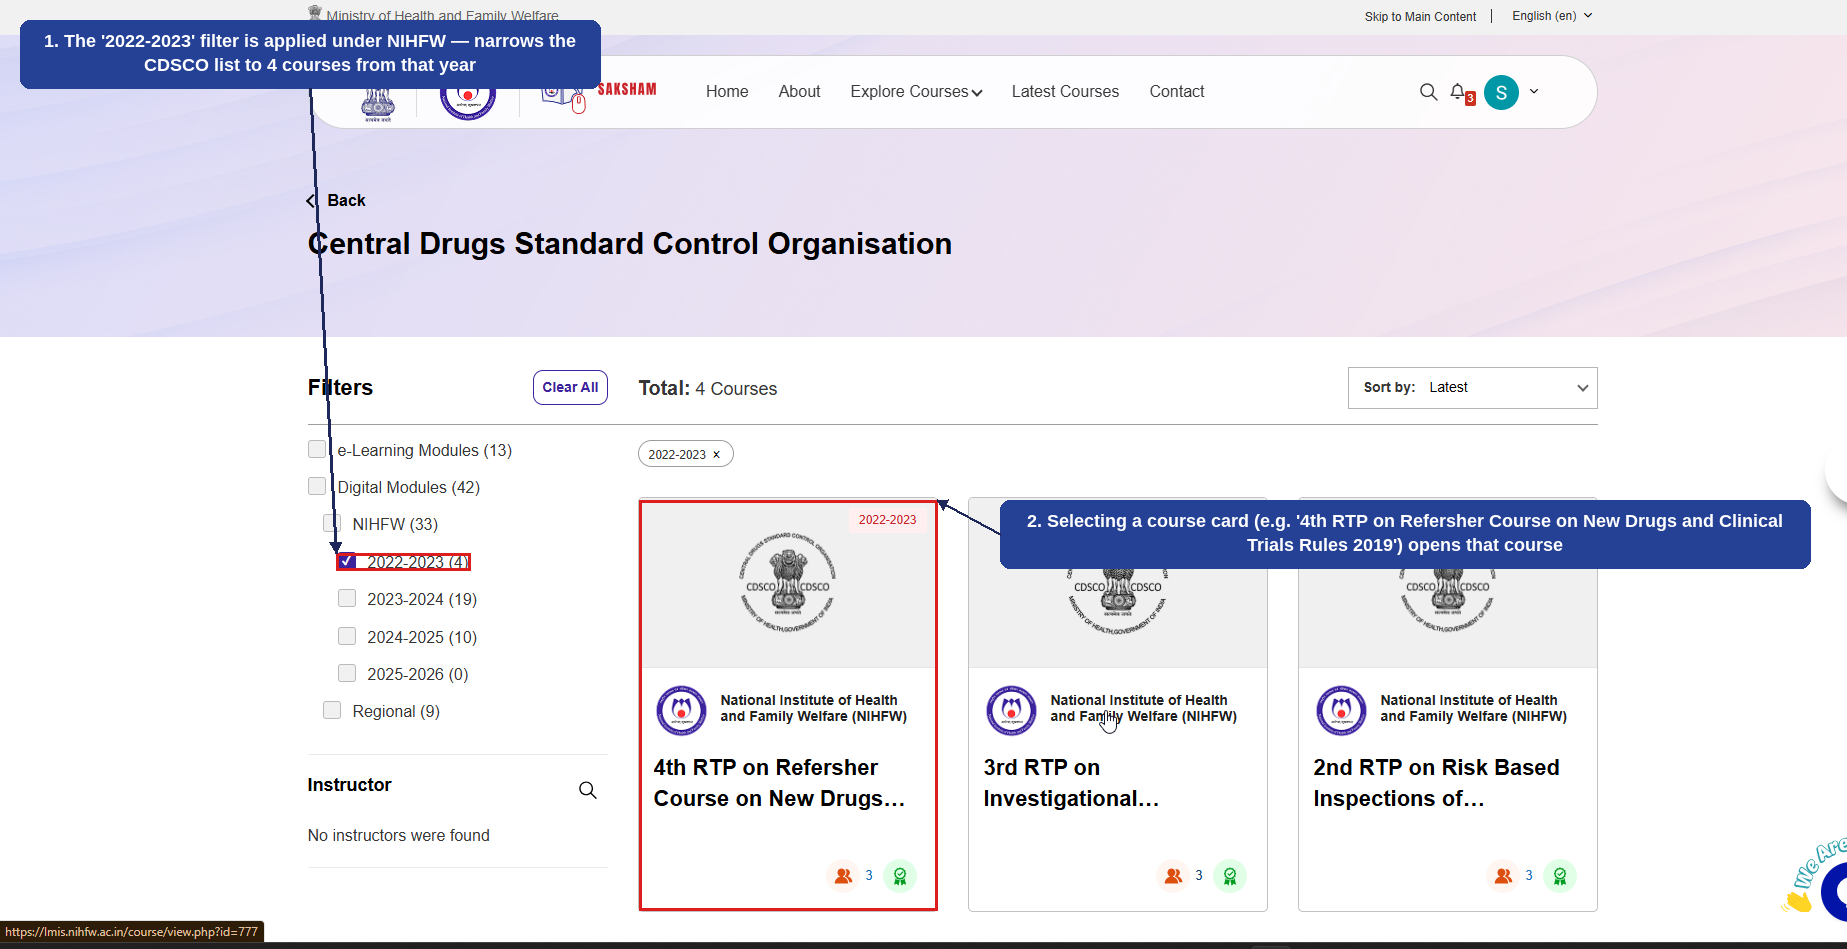Image resolution: width=1847 pixels, height=949 pixels.
Task: Check the 2023-2024 (19) filter
Action: pyautogui.click(x=347, y=598)
